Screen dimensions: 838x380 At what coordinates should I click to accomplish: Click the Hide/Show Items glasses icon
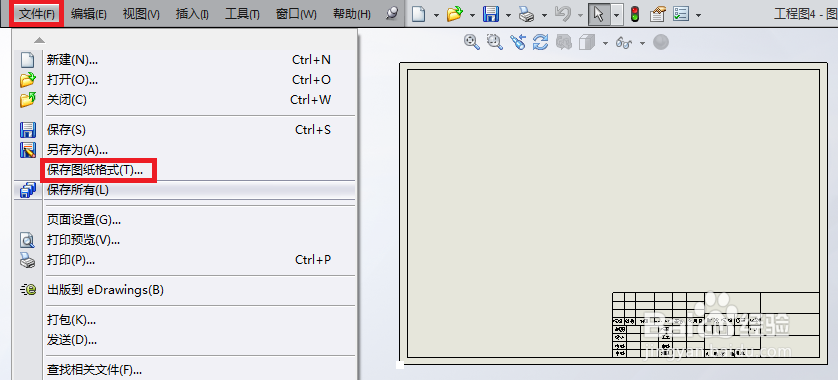tap(624, 43)
